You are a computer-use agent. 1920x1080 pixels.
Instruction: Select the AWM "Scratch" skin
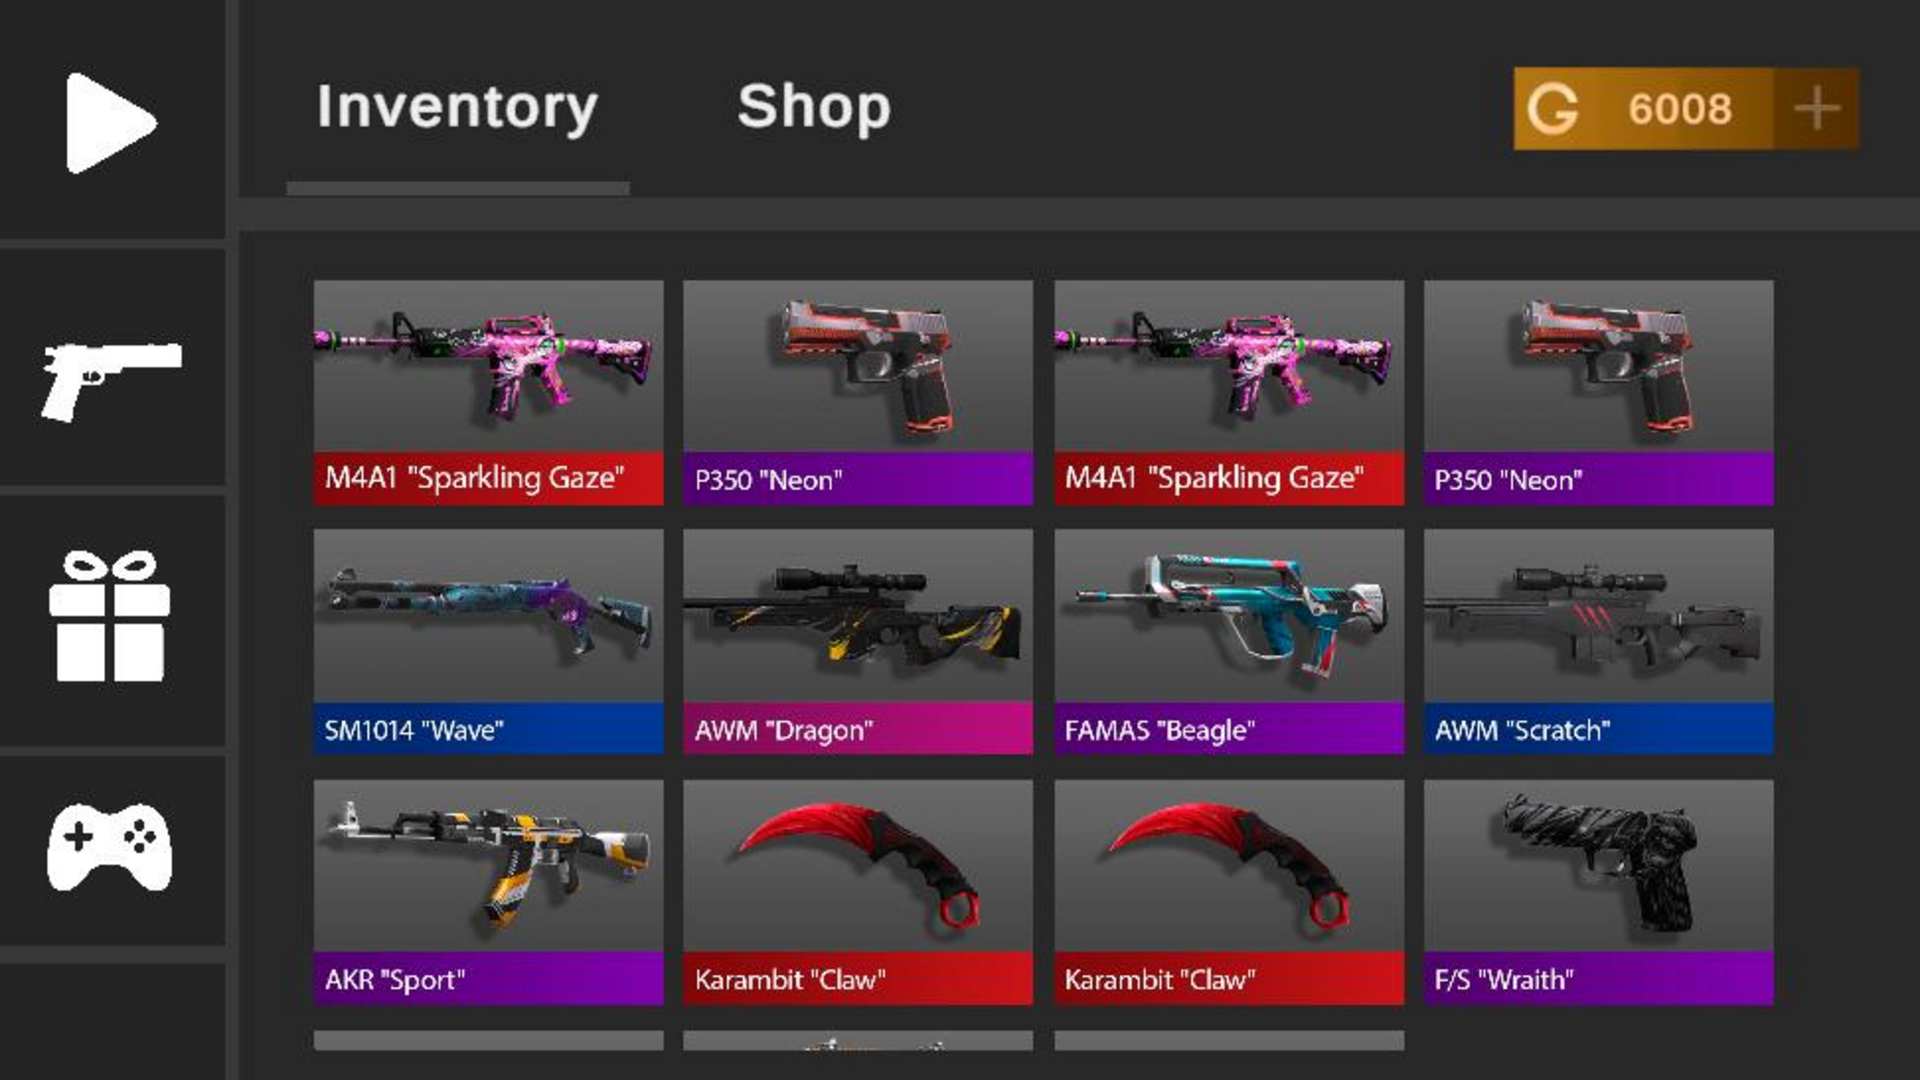coord(1598,641)
